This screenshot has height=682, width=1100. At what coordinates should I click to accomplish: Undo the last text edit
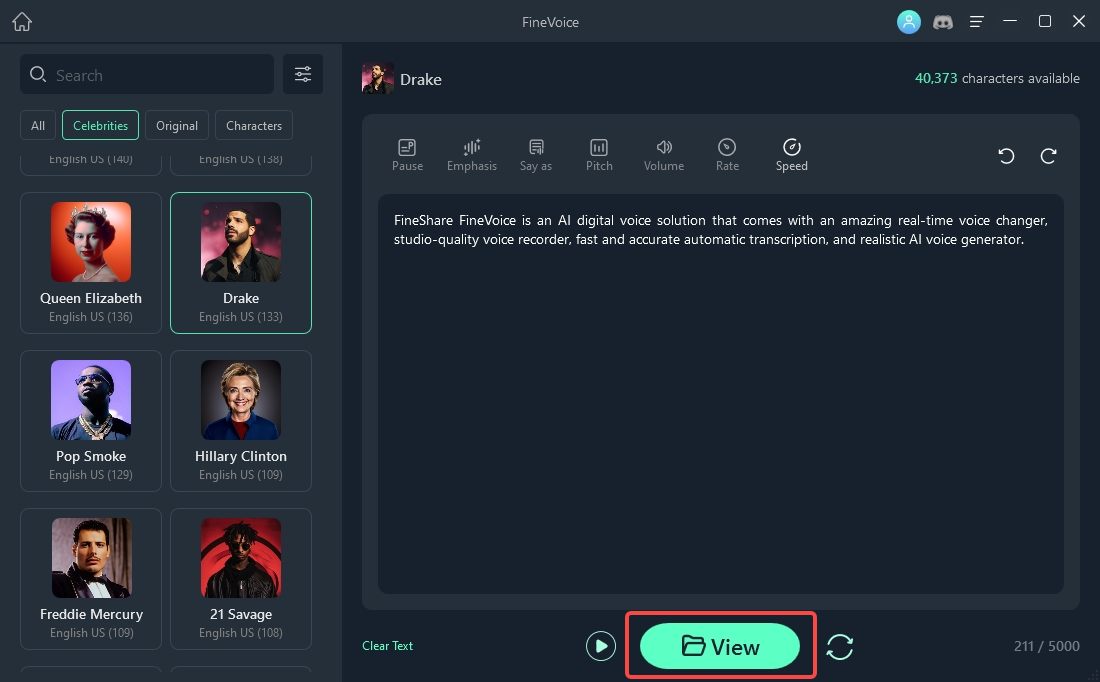coord(1006,156)
